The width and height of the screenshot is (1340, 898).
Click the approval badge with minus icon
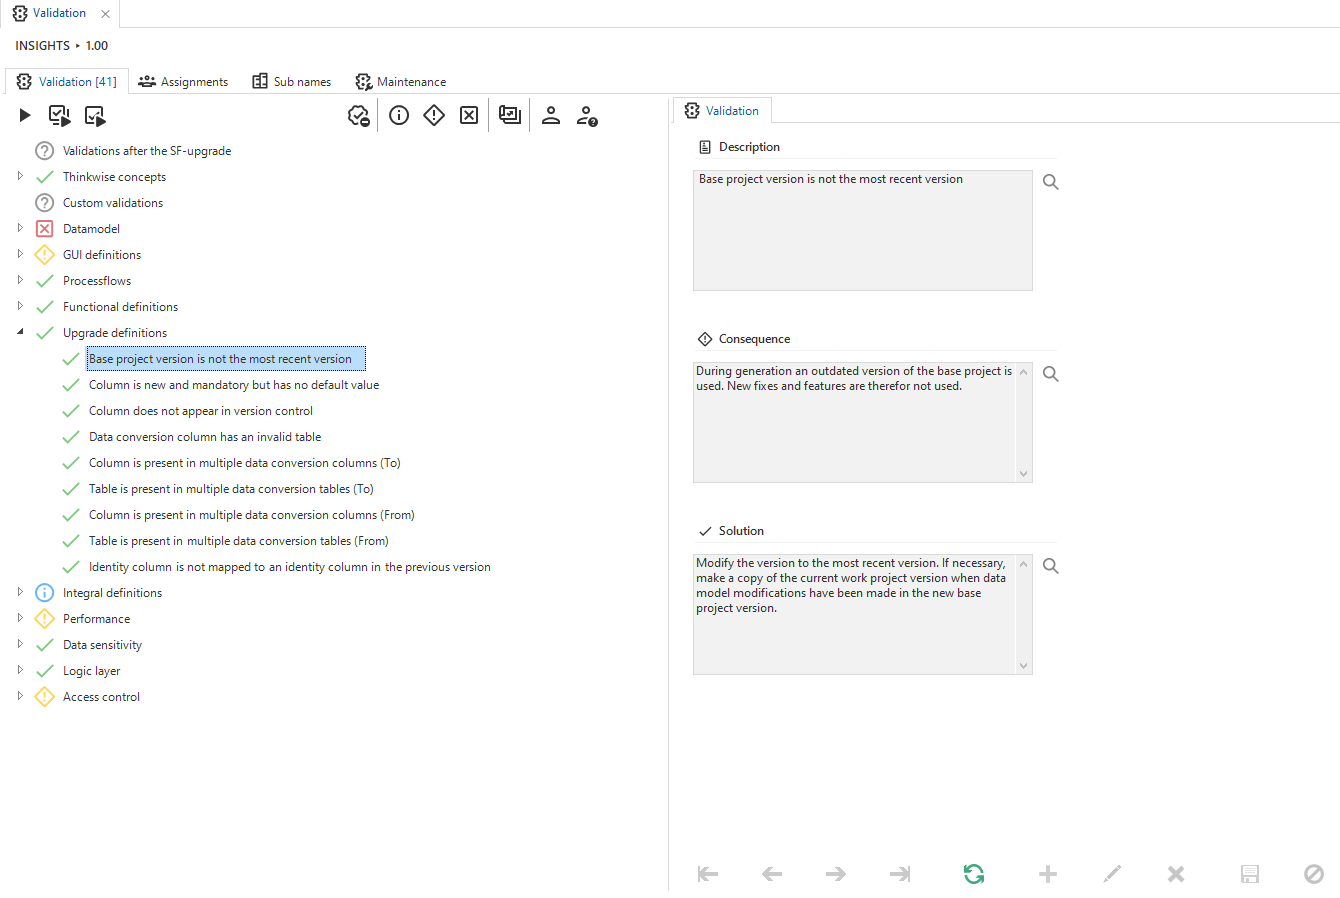point(358,116)
